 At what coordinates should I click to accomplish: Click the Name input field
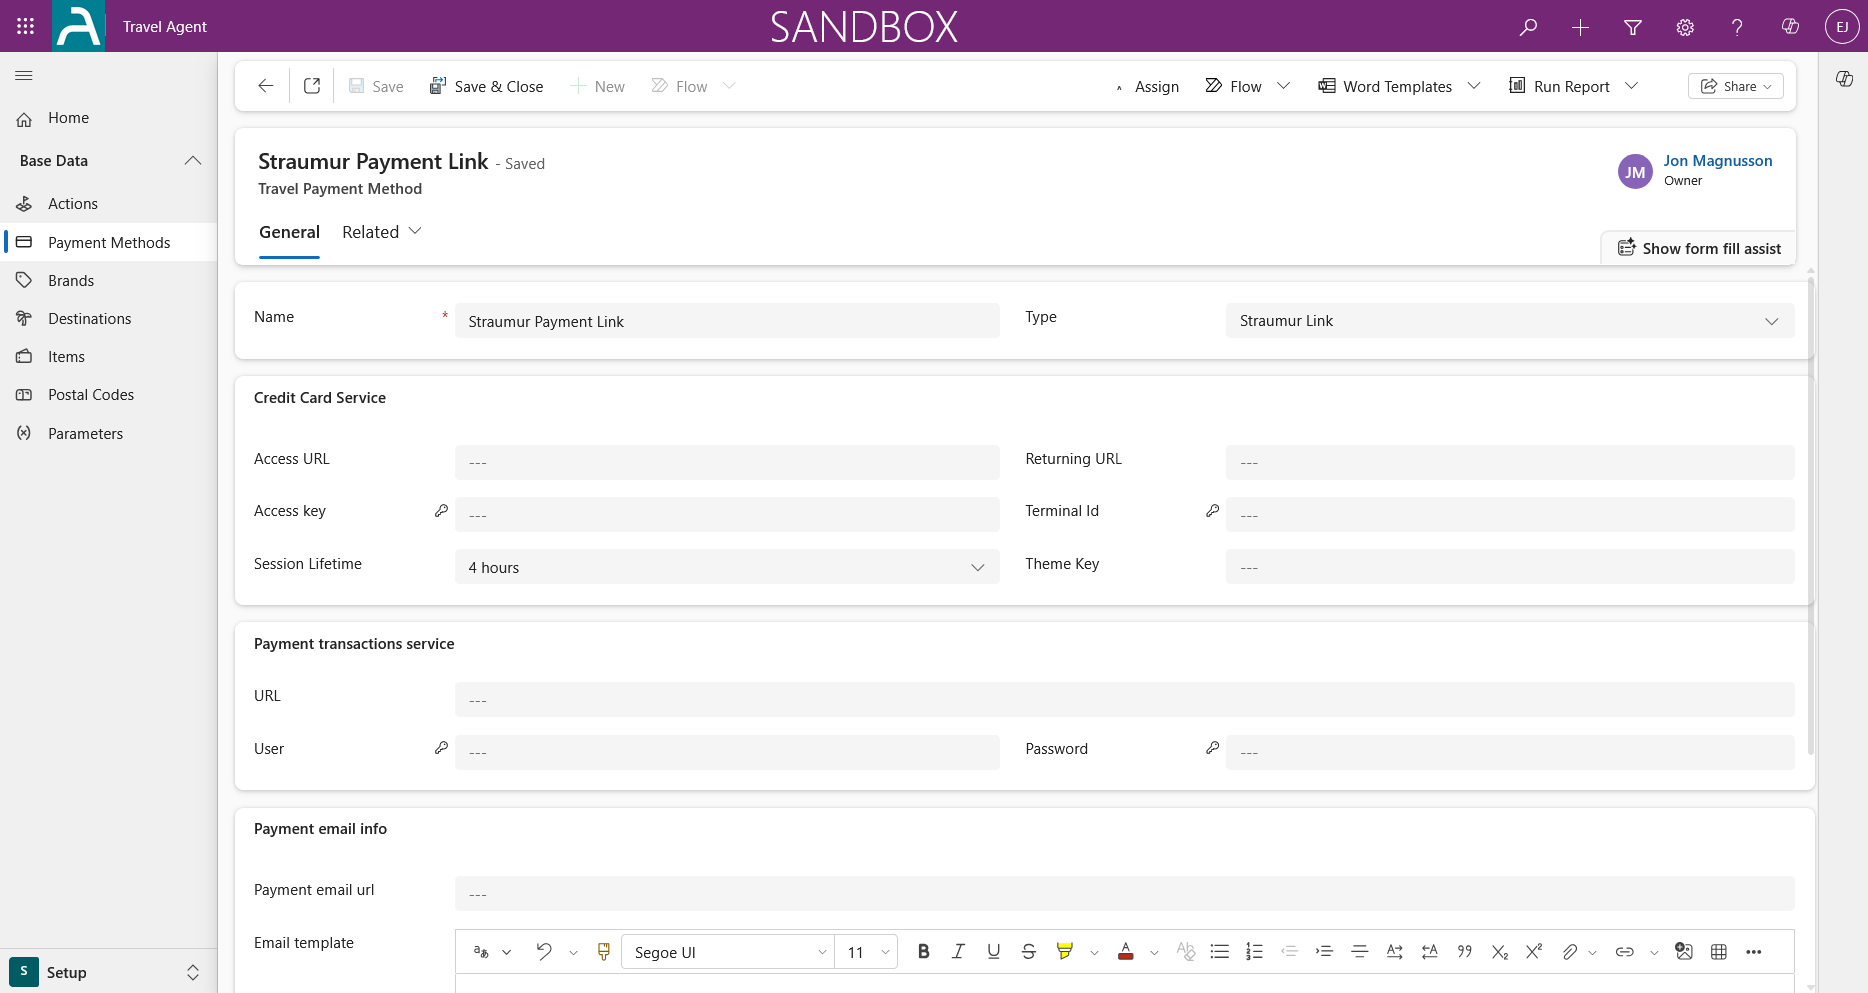[x=727, y=321]
